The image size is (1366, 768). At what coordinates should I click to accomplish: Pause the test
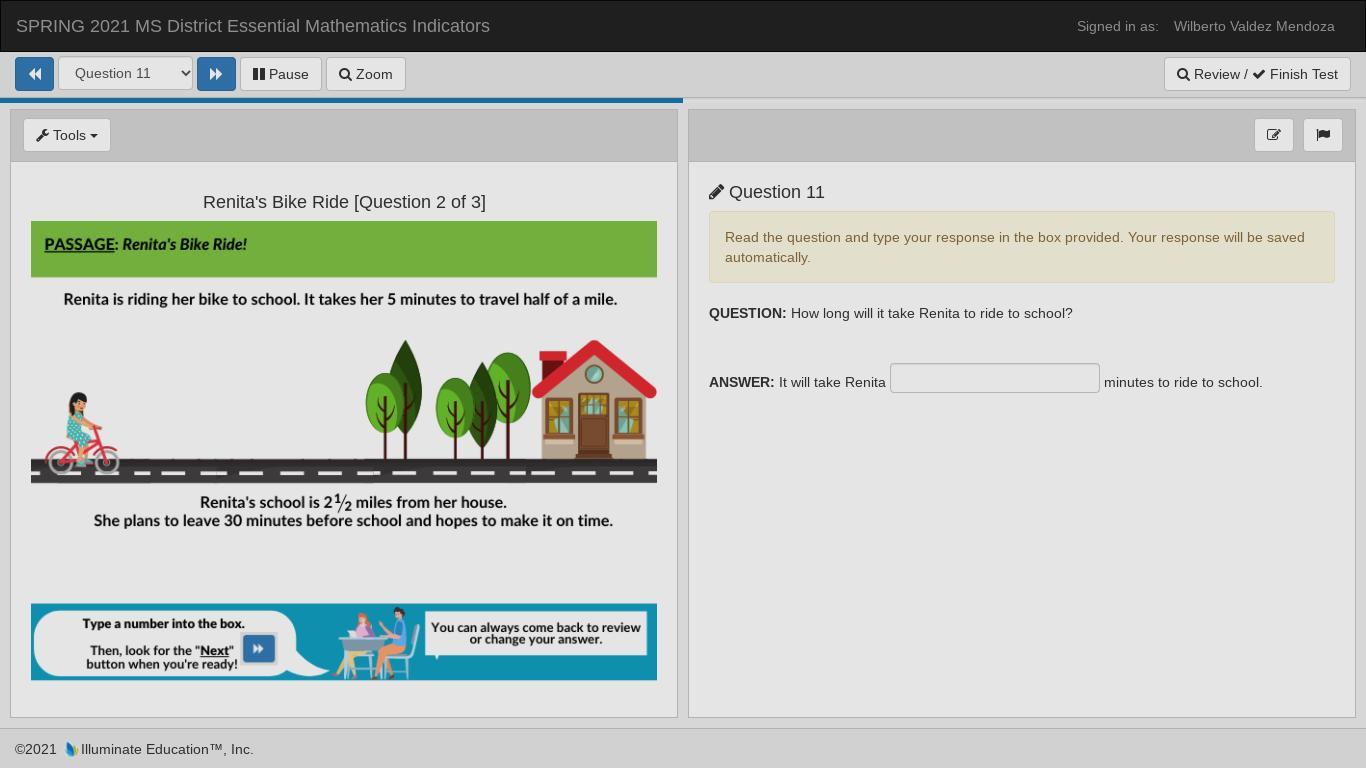[280, 74]
